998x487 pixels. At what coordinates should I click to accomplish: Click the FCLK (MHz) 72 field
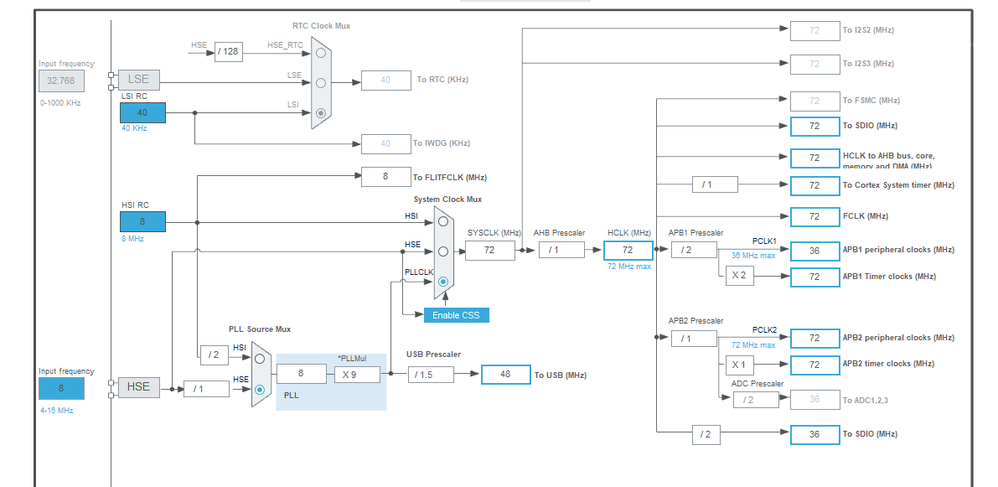click(x=815, y=217)
